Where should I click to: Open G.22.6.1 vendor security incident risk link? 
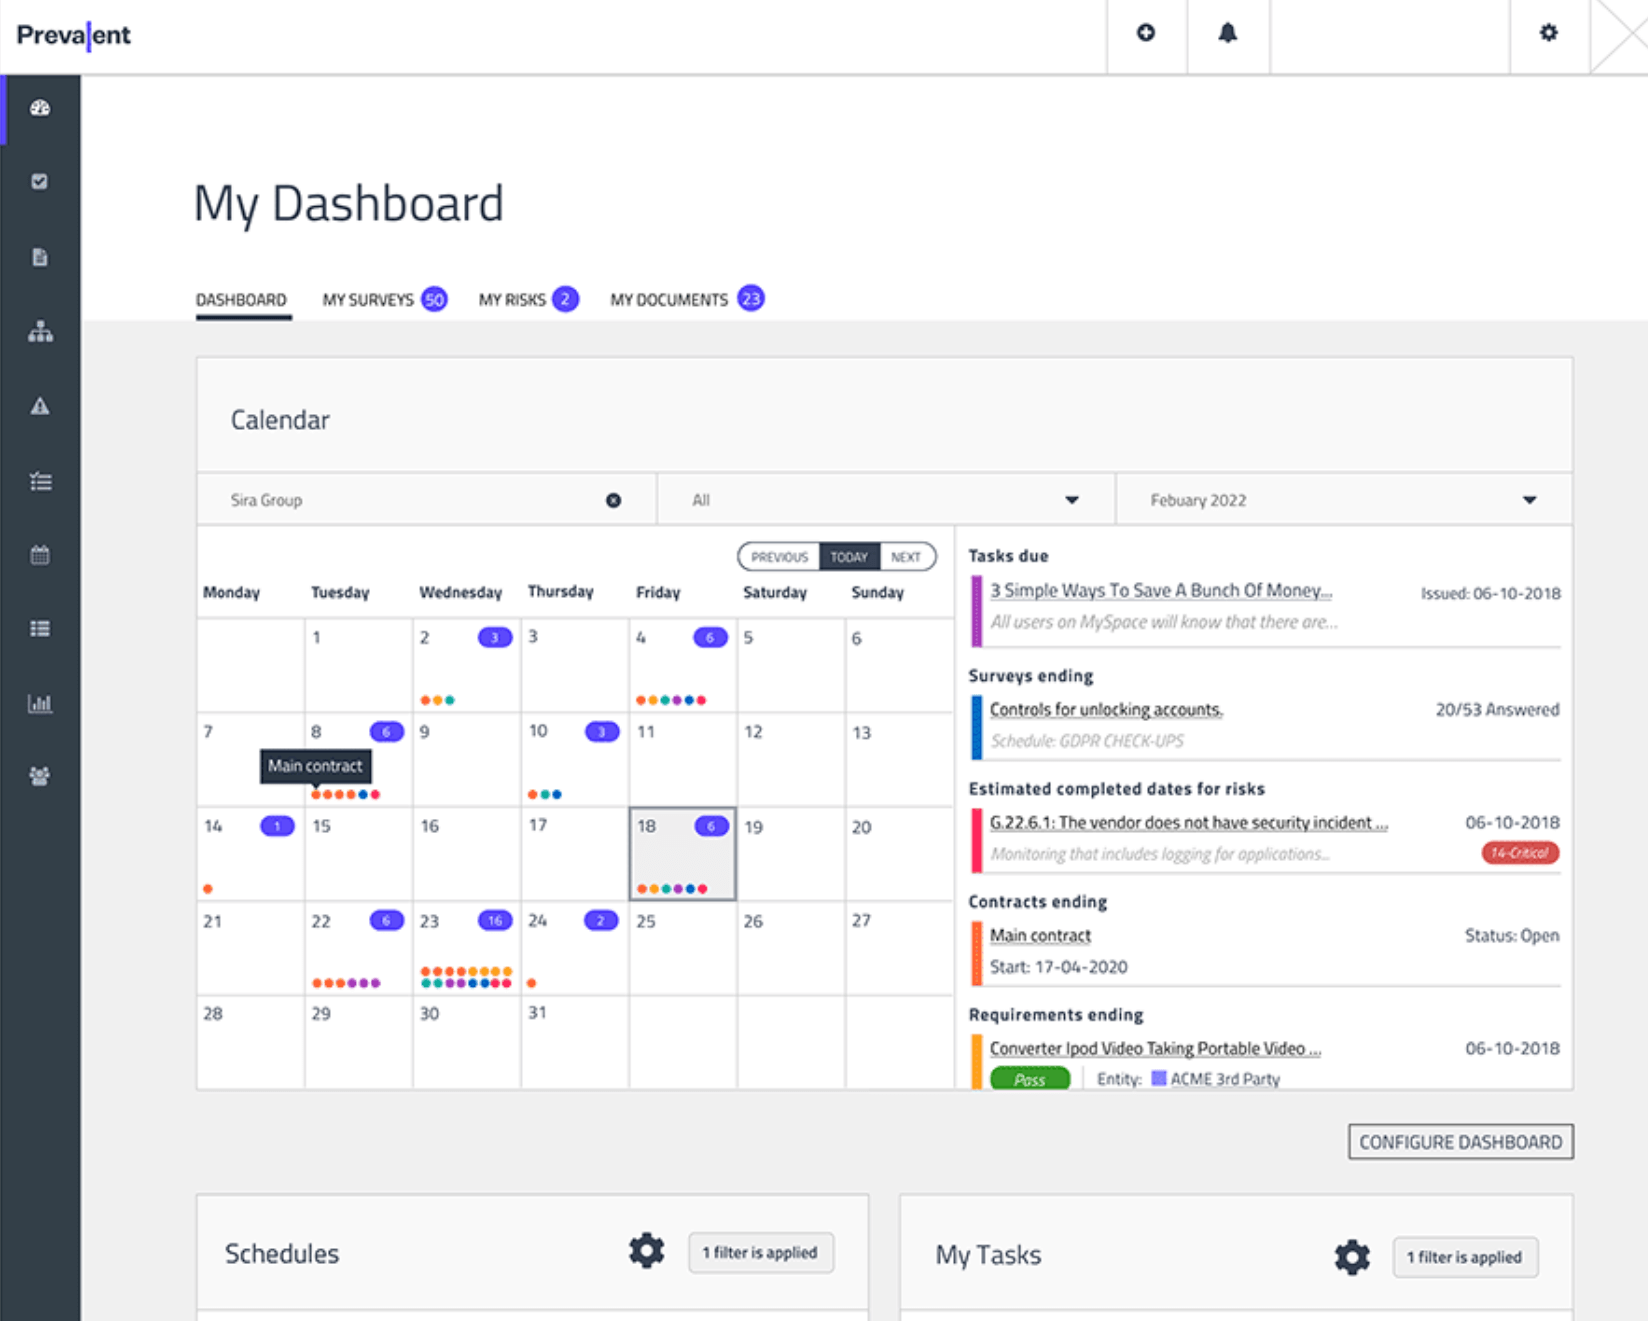1189,822
